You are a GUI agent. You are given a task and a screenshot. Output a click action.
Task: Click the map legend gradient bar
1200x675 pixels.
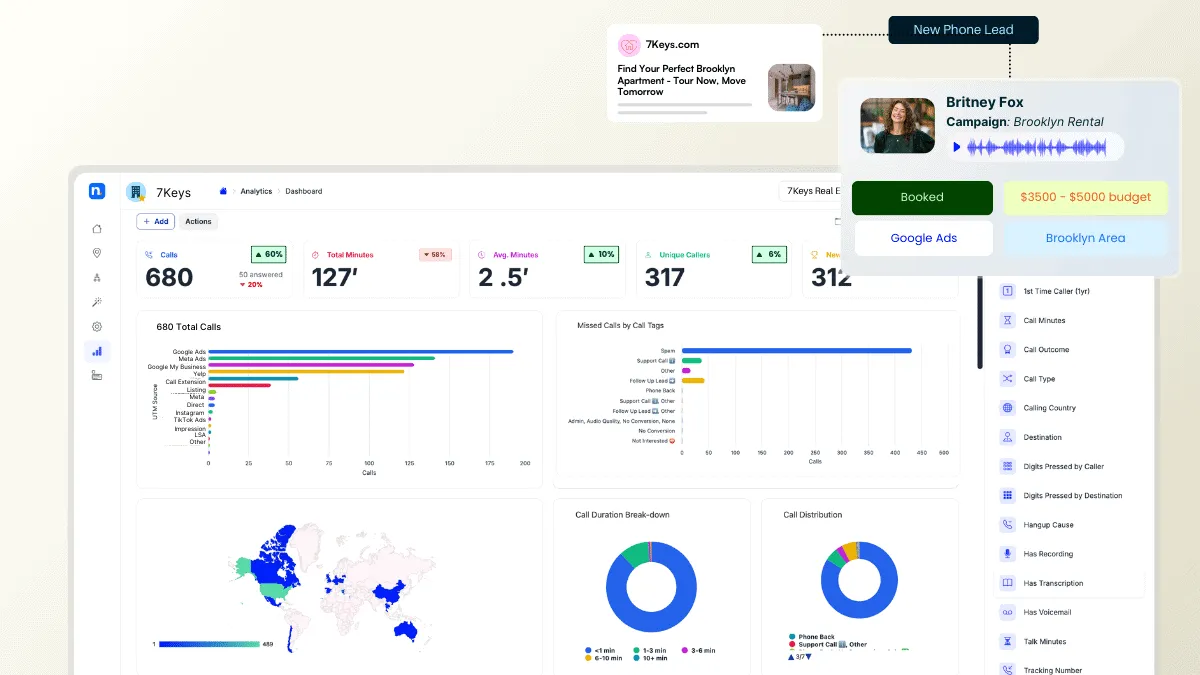209,644
